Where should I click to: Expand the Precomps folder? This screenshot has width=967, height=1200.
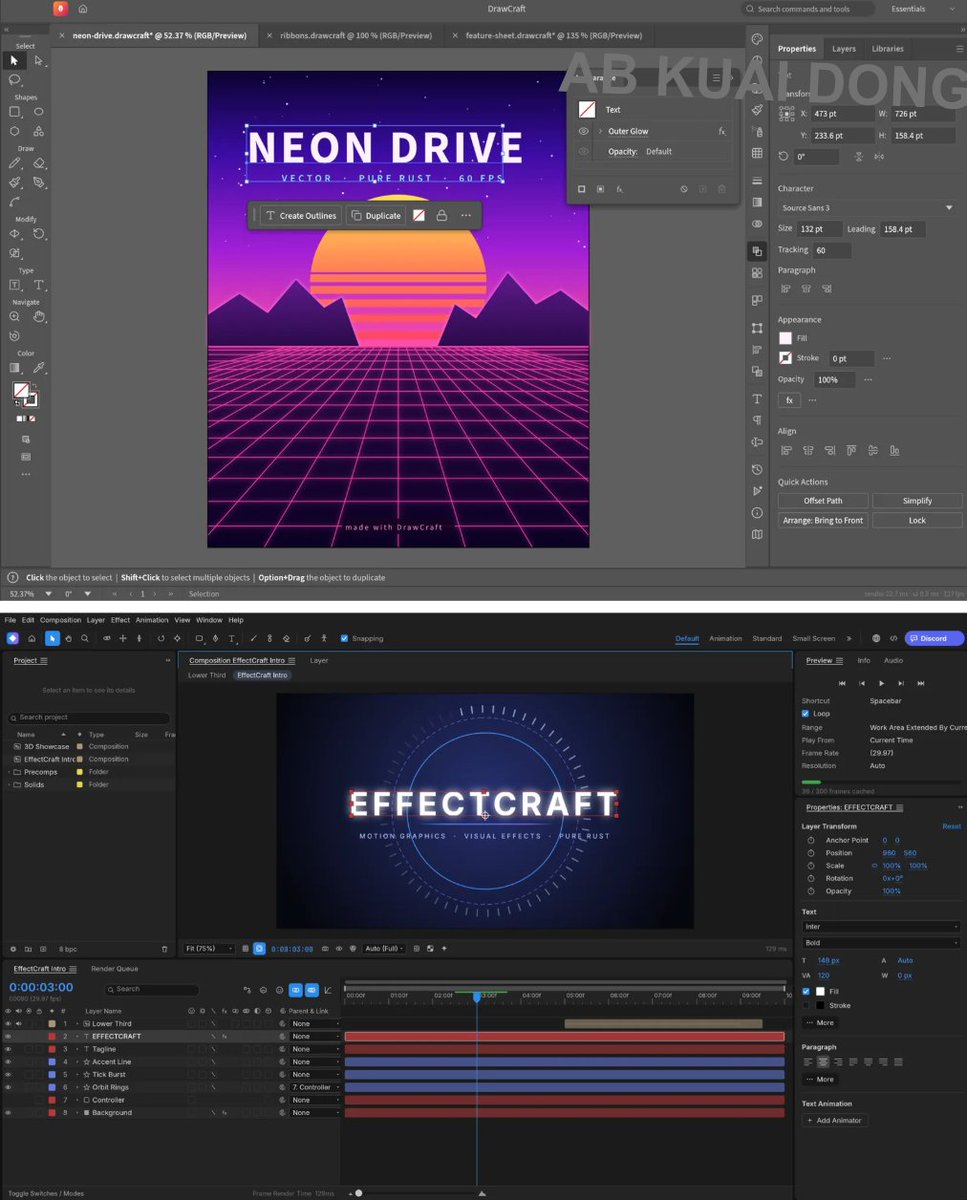pos(9,772)
